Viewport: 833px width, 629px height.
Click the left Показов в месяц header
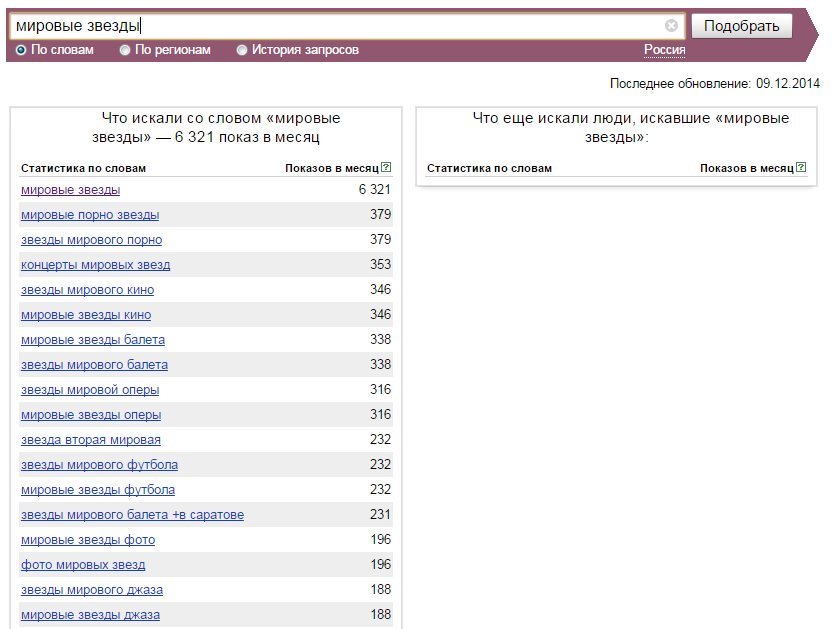click(332, 168)
